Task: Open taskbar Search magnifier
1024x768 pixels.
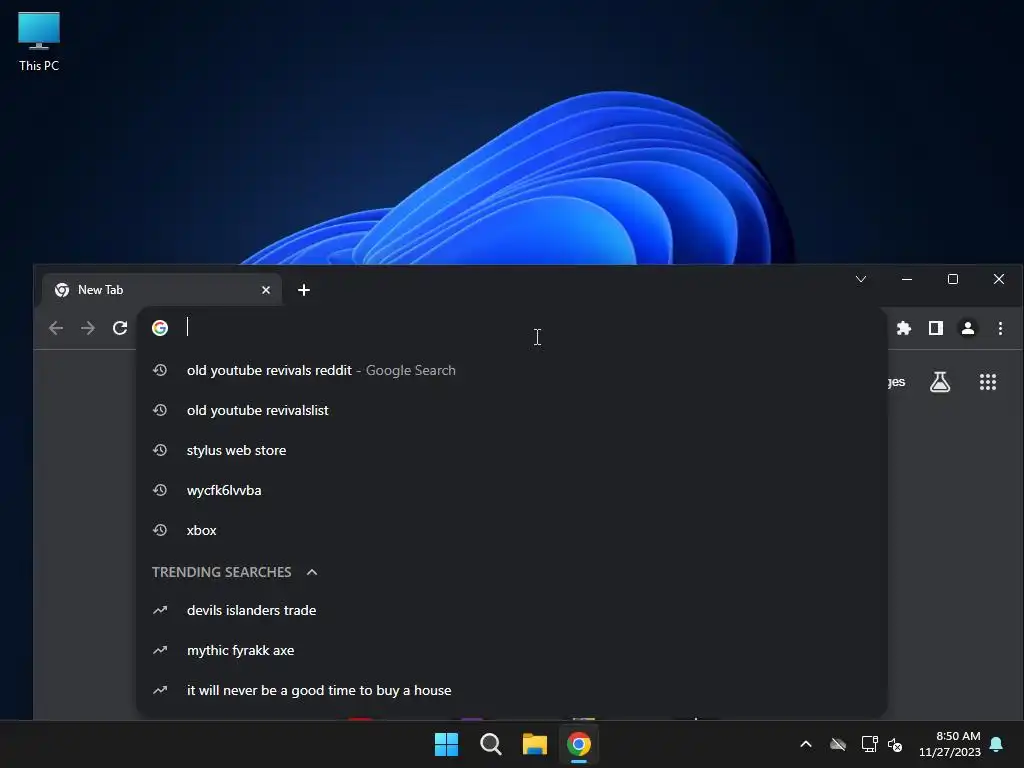Action: coord(490,744)
